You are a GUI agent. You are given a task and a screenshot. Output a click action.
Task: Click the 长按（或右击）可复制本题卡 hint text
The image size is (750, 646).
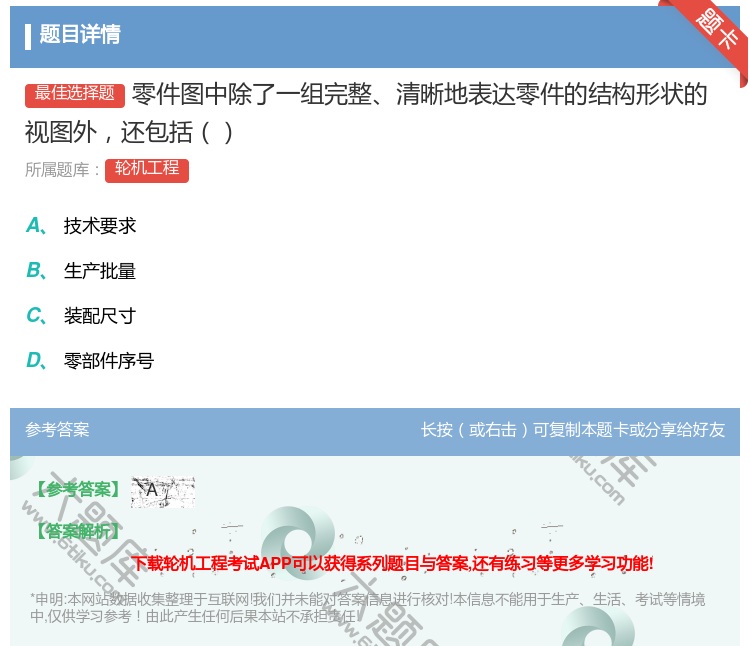pyautogui.click(x=573, y=430)
